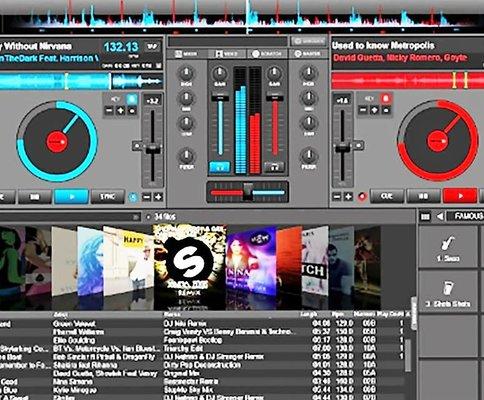Click the left channel GAIN knob

(x=219, y=73)
